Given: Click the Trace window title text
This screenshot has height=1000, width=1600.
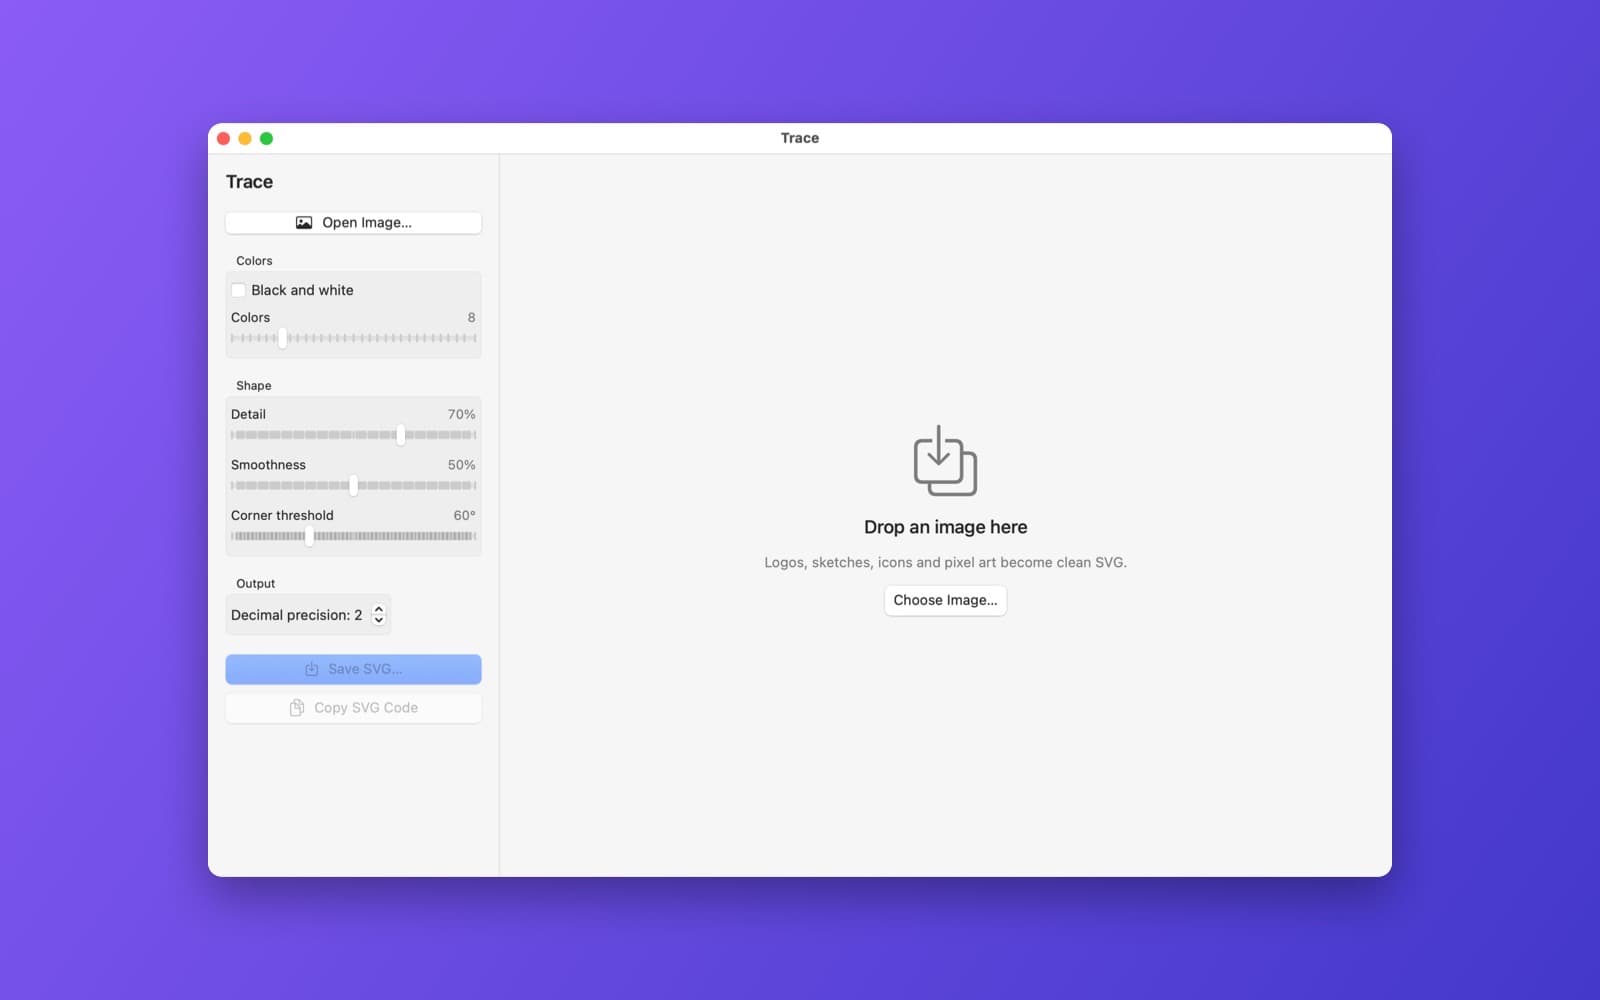Looking at the screenshot, I should [800, 138].
